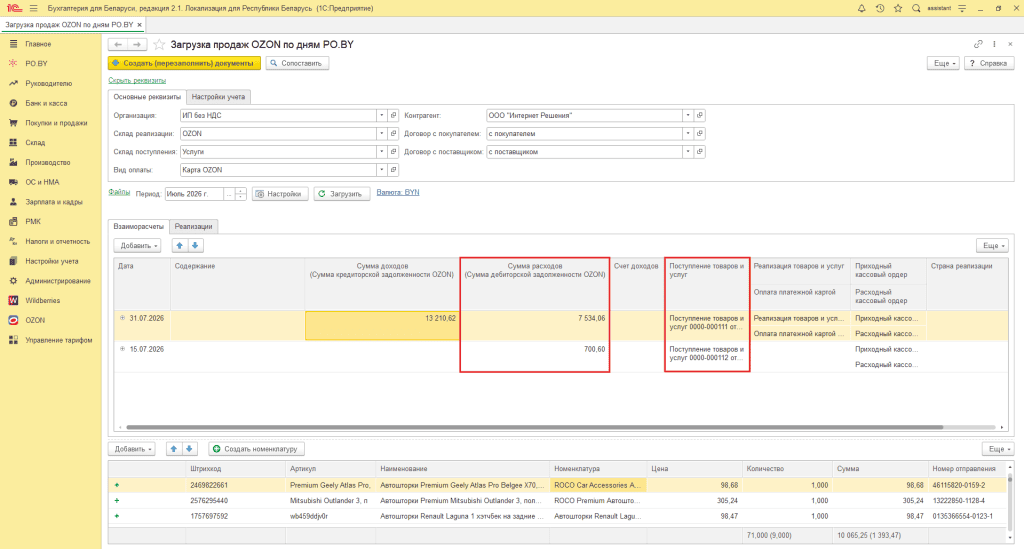
Task: Click Скрыть реквизиты link
Action: click(x=137, y=80)
